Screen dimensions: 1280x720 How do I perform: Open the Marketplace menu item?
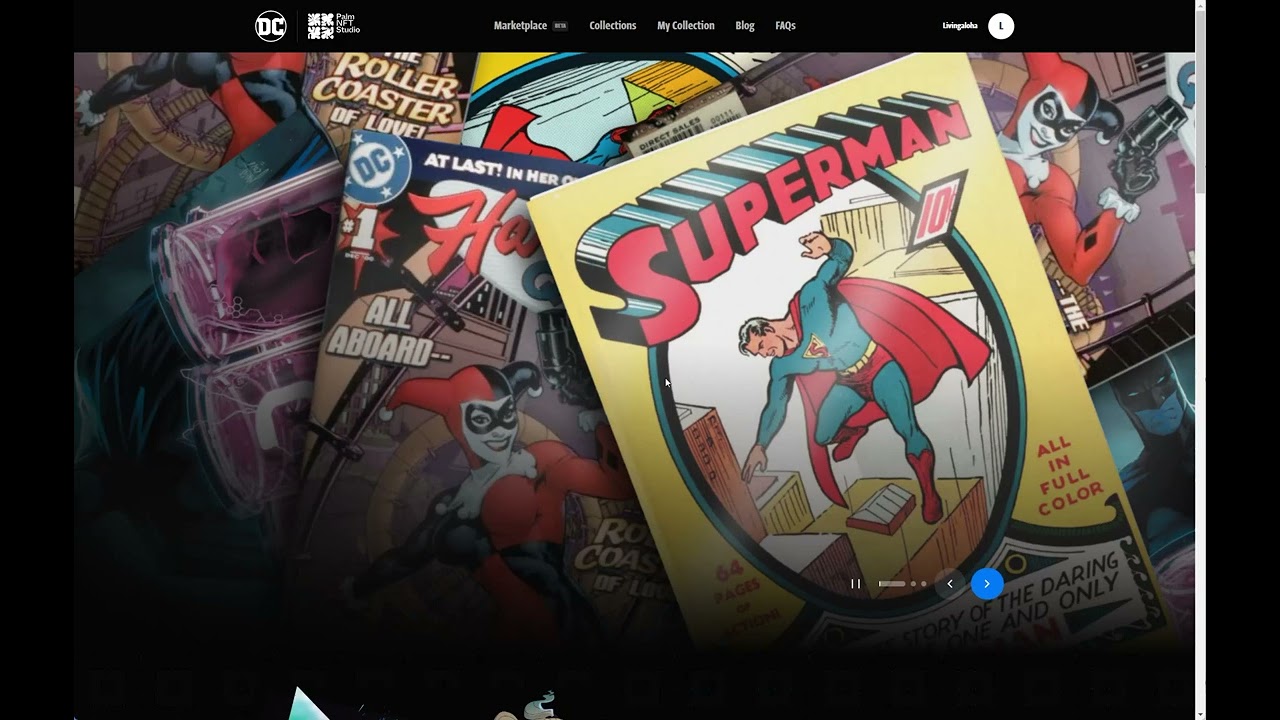pos(520,26)
